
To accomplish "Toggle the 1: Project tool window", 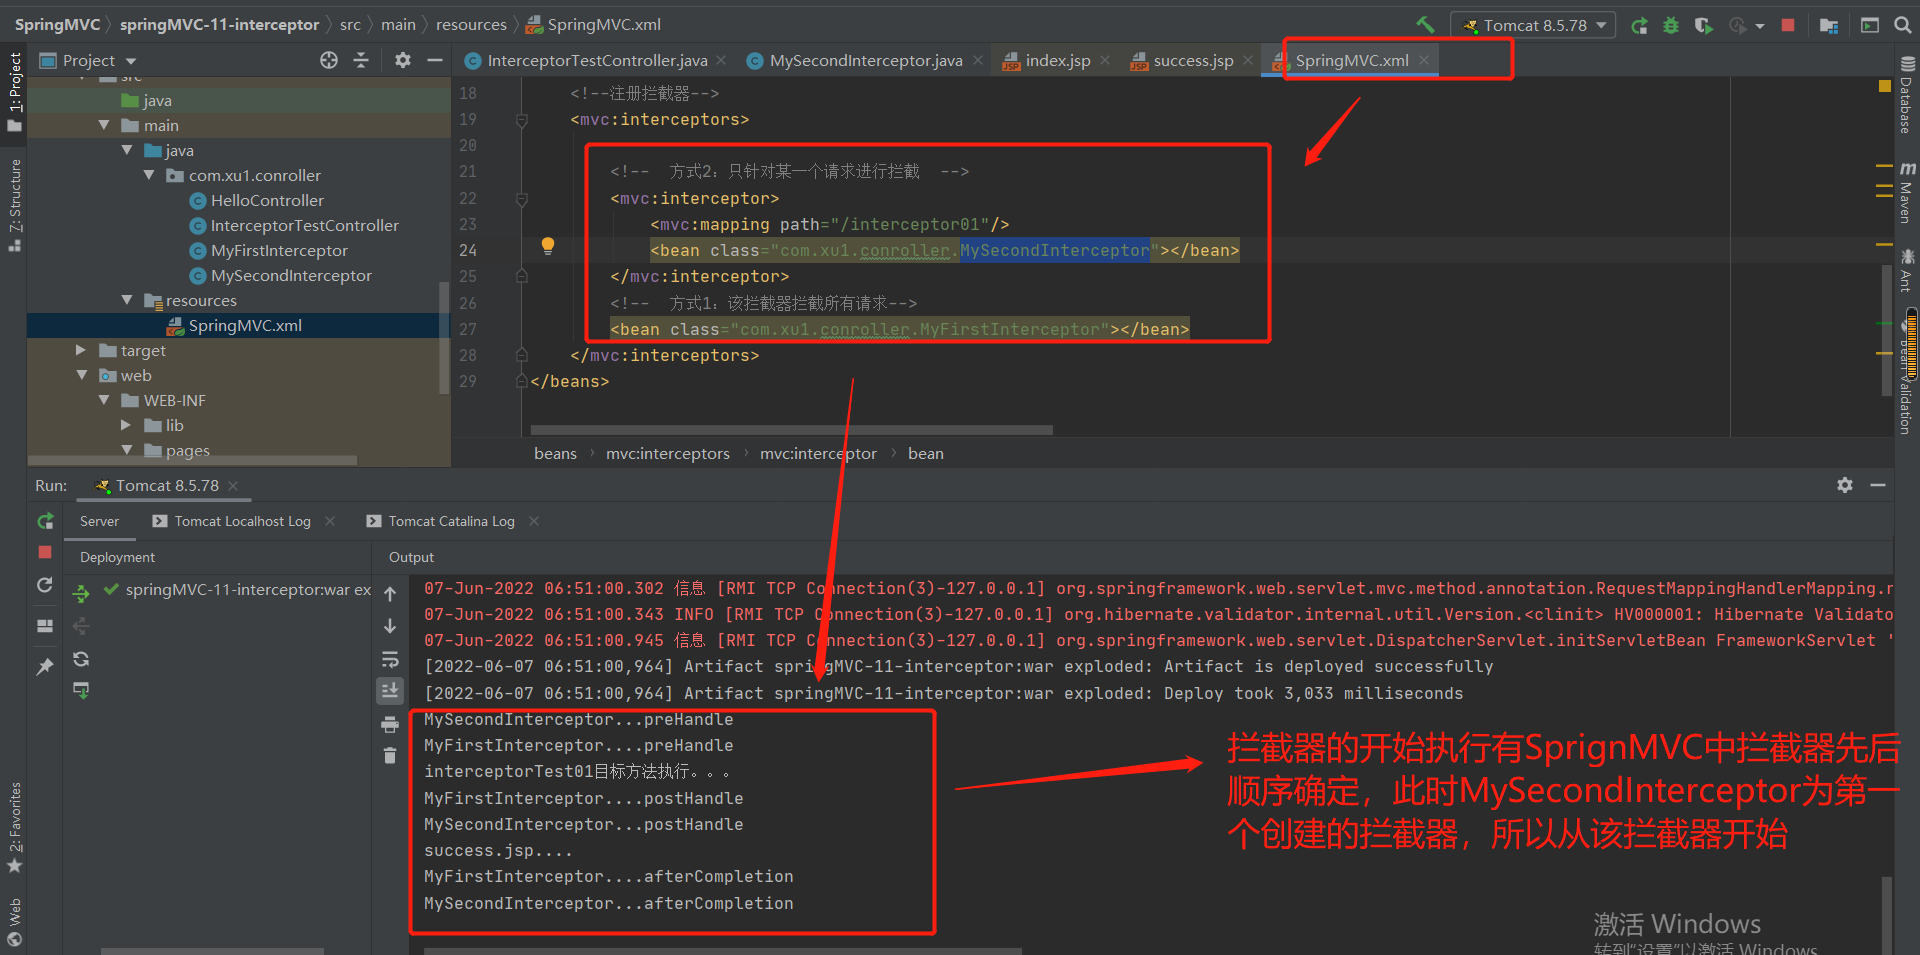I will pyautogui.click(x=14, y=92).
